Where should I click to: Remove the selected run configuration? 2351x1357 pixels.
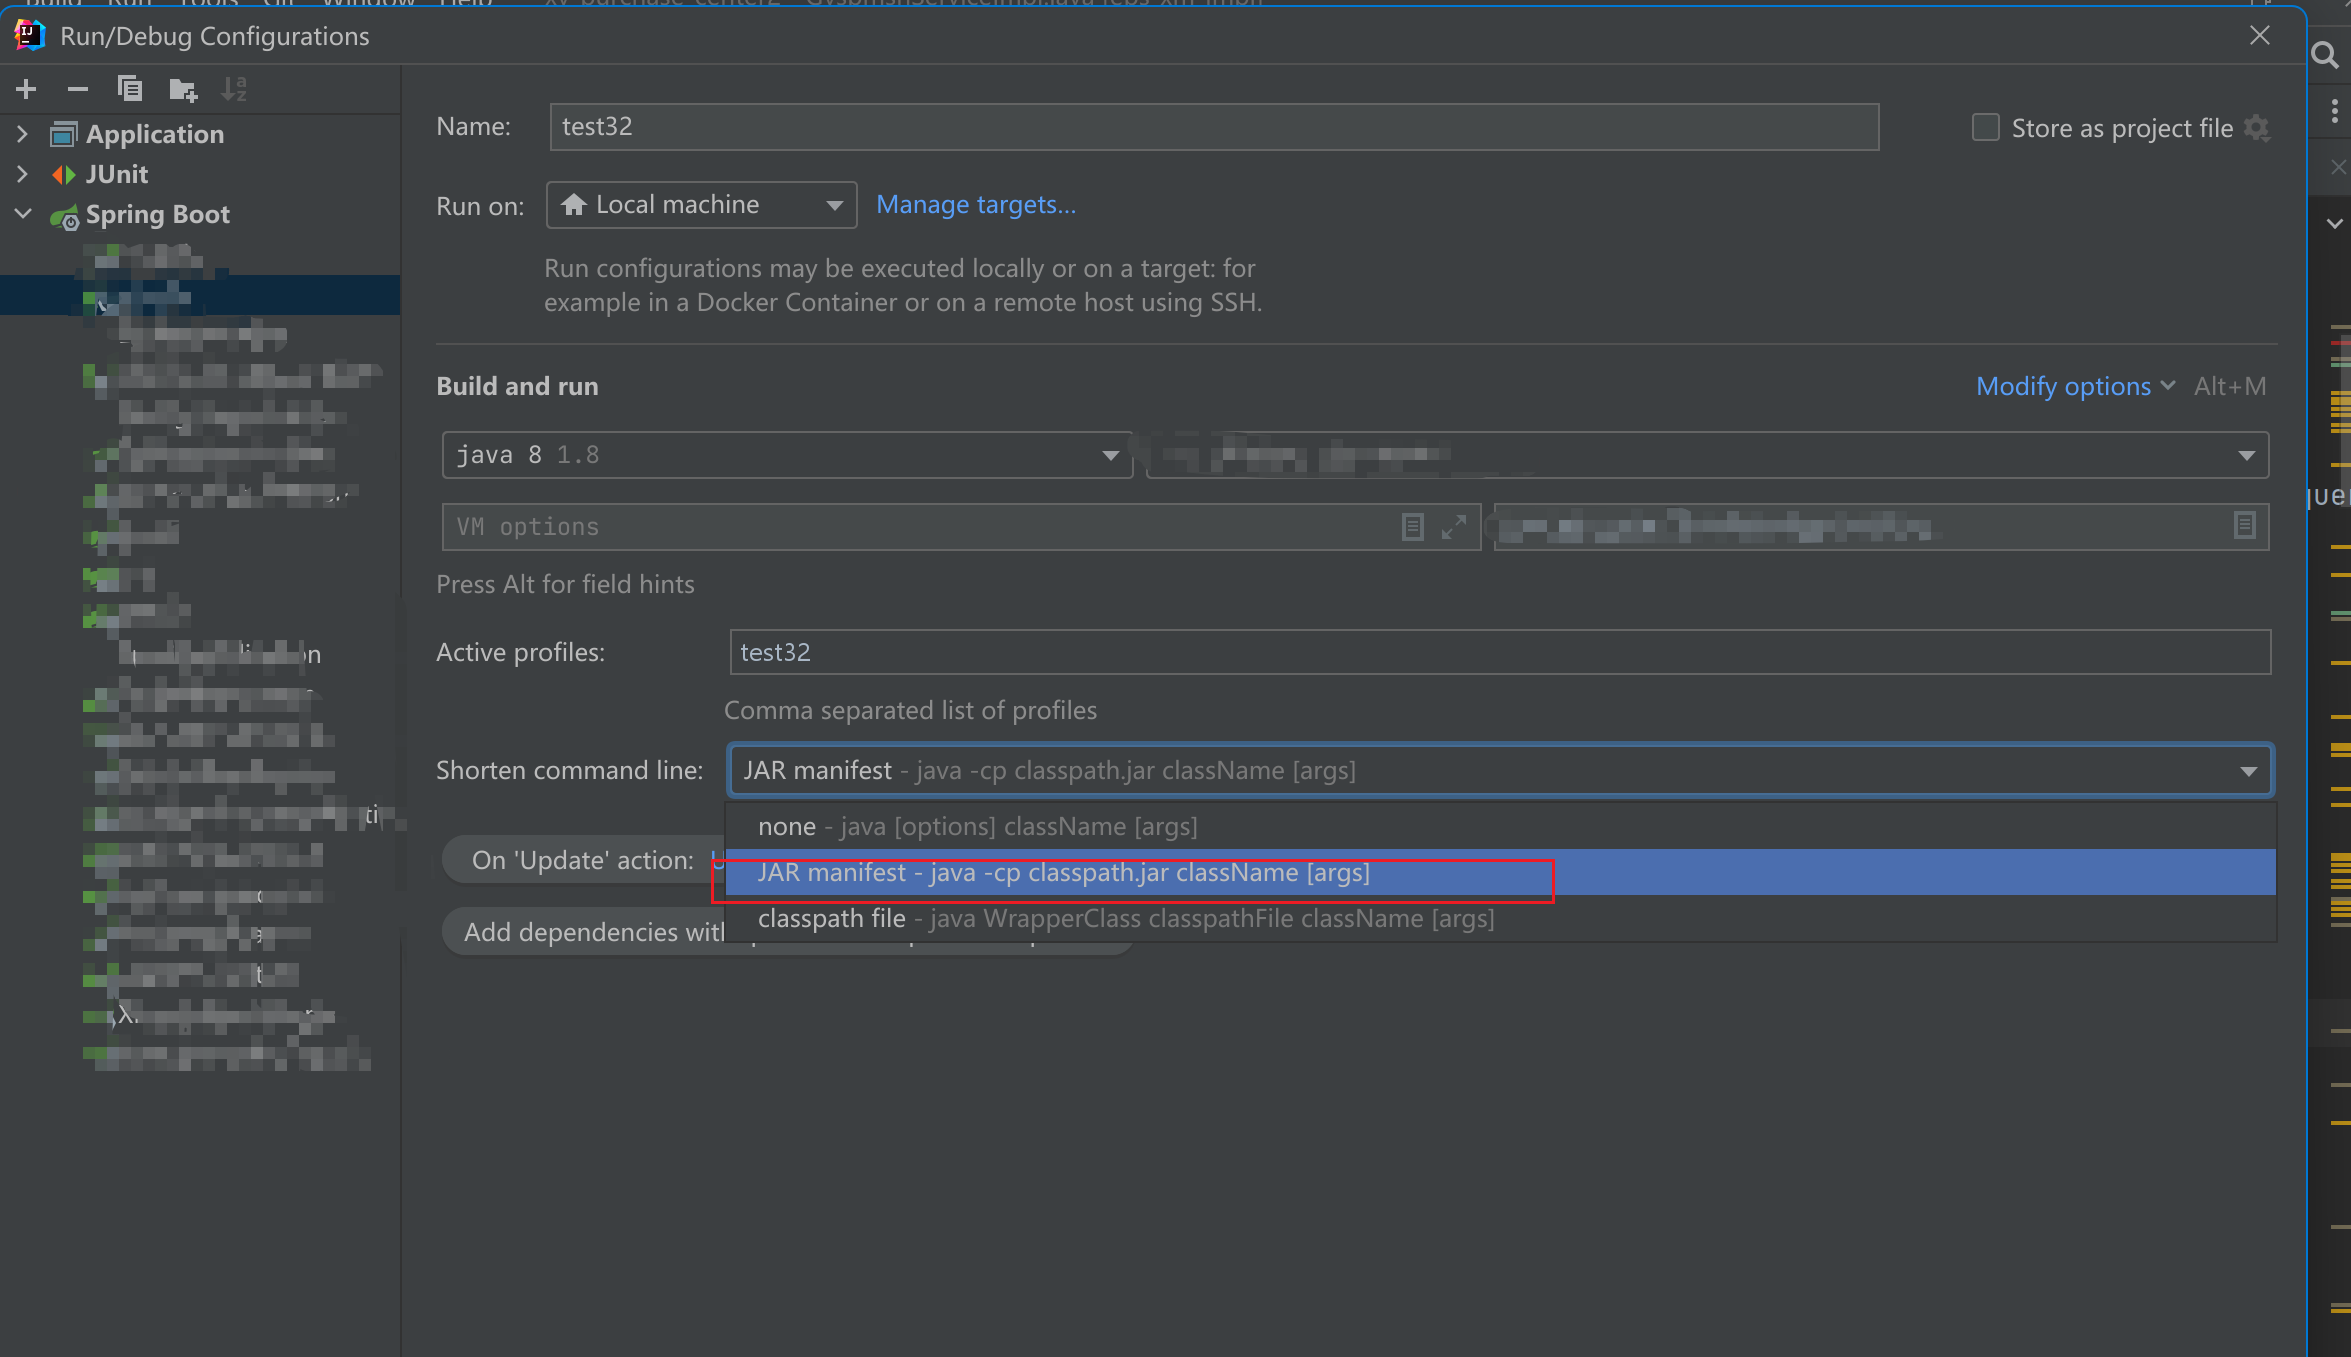point(77,88)
